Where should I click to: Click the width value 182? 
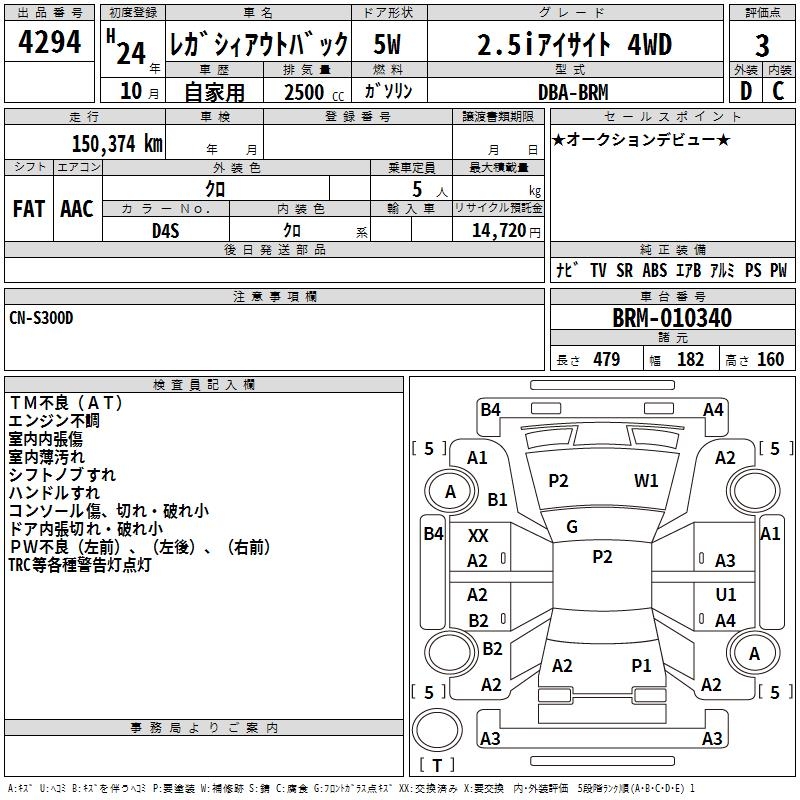[x=690, y=359]
